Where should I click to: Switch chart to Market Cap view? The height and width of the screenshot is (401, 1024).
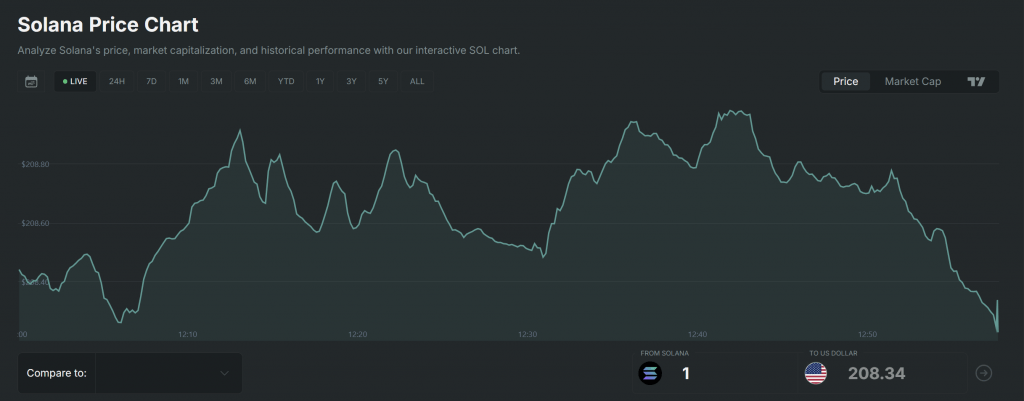pos(912,81)
